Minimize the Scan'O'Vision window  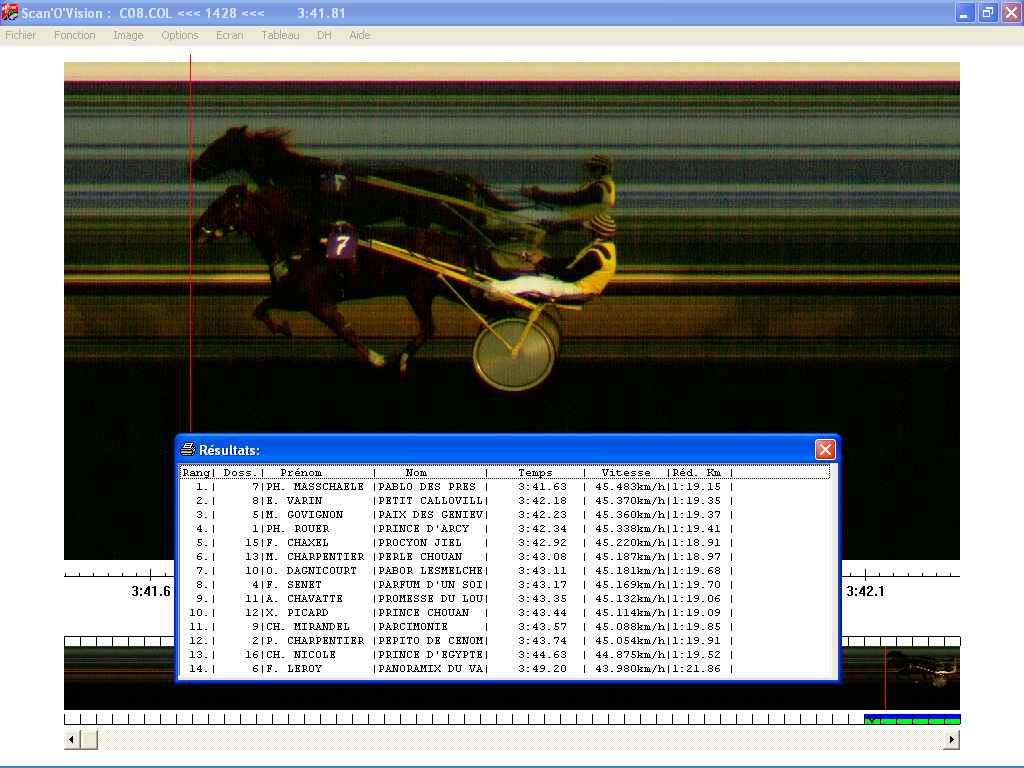[964, 12]
